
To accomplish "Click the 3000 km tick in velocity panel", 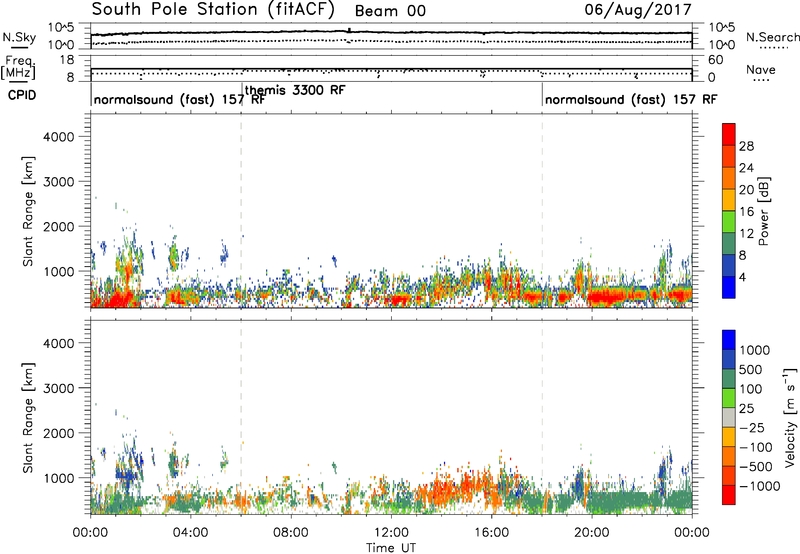I will tap(59, 388).
